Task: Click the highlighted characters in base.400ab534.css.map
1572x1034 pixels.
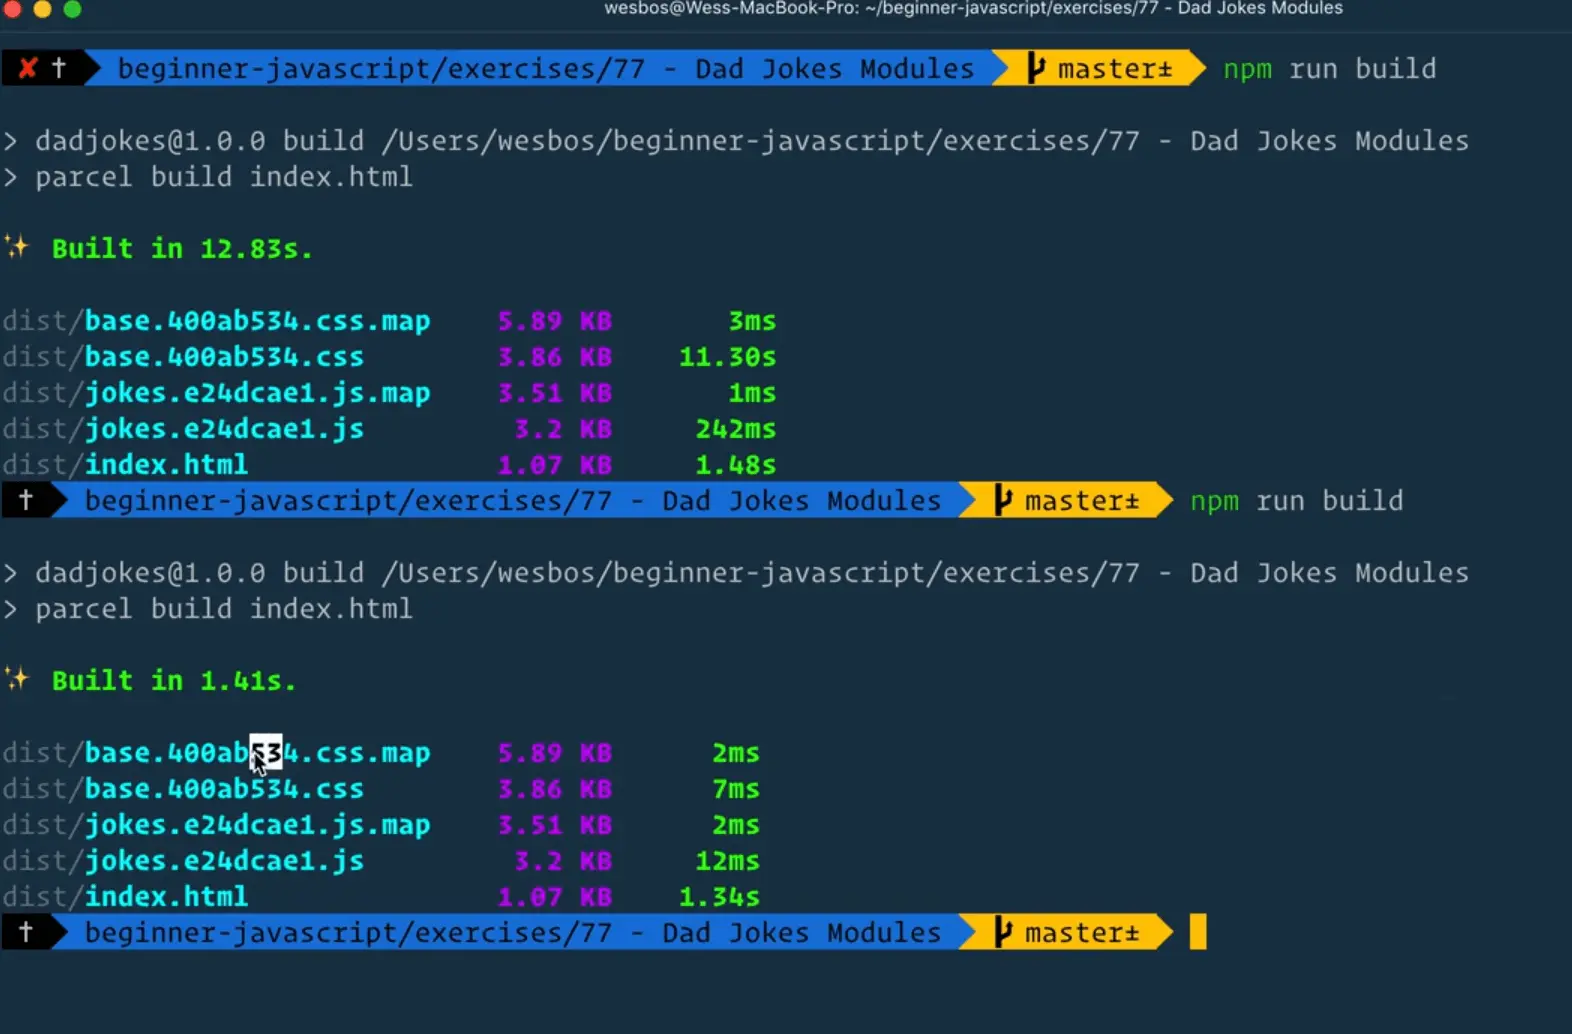Action: [266, 752]
